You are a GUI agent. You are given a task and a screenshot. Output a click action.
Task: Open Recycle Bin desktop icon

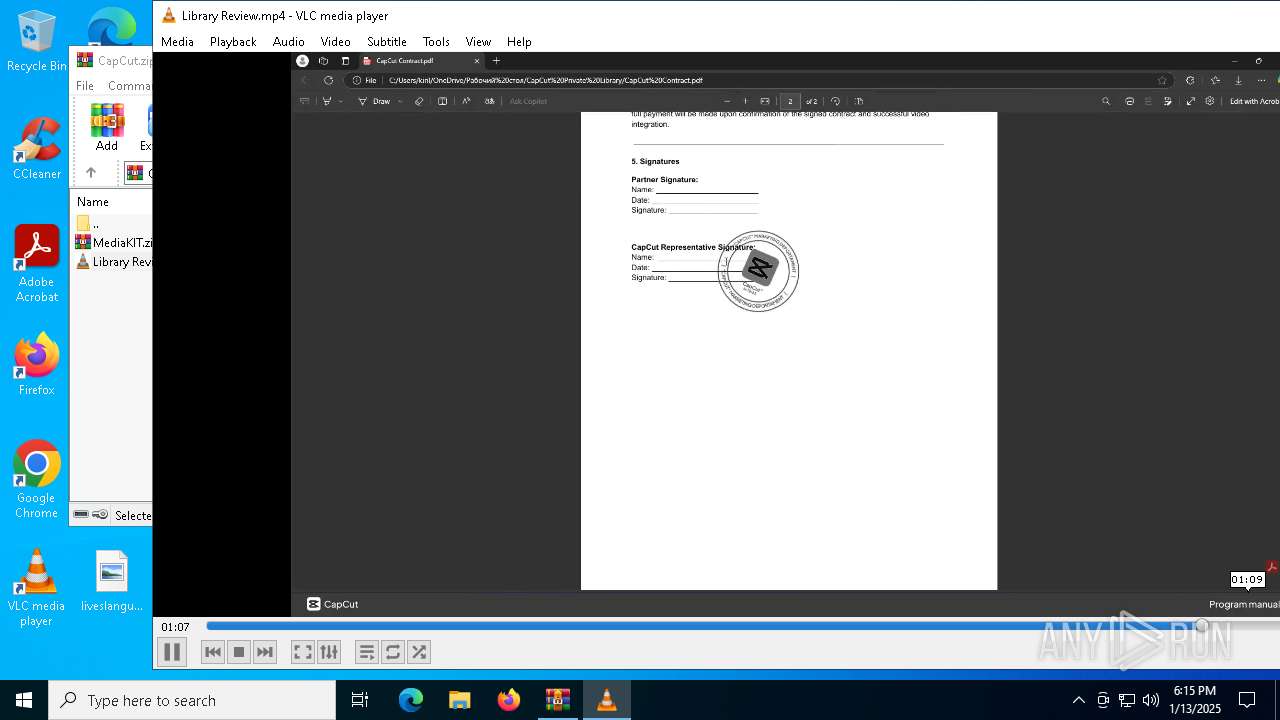(x=36, y=41)
